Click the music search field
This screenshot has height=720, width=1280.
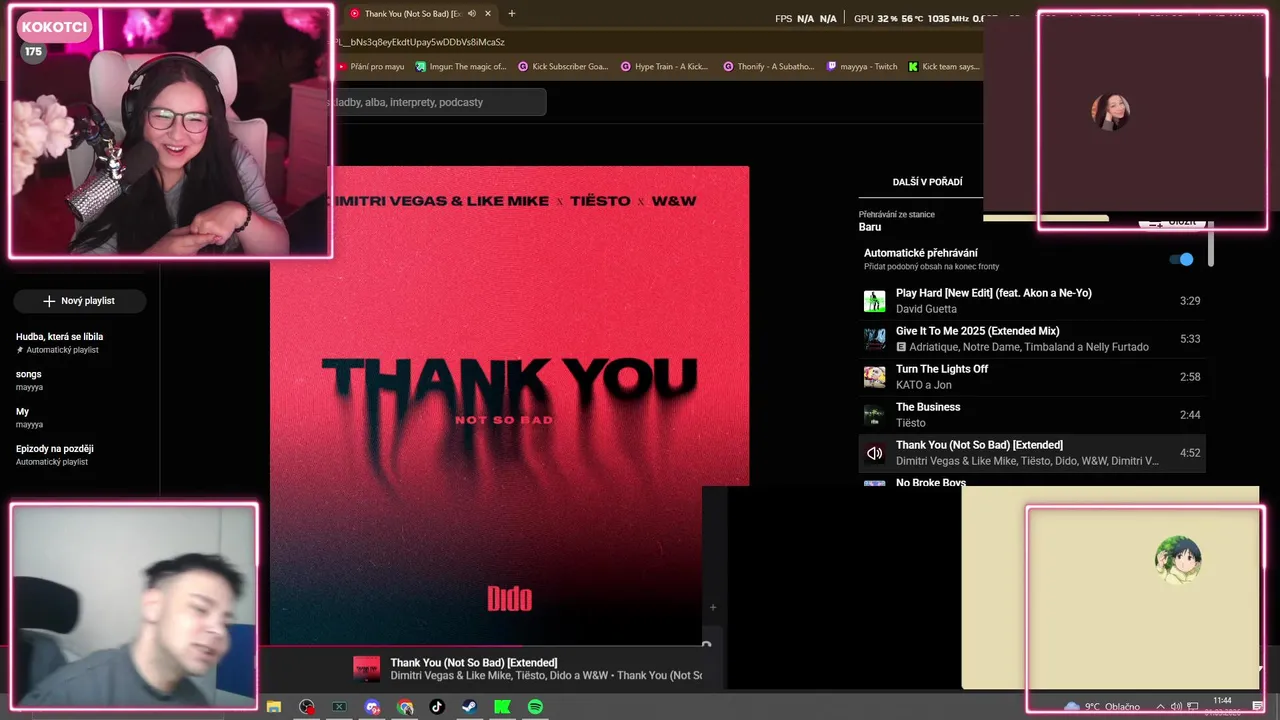(x=438, y=102)
